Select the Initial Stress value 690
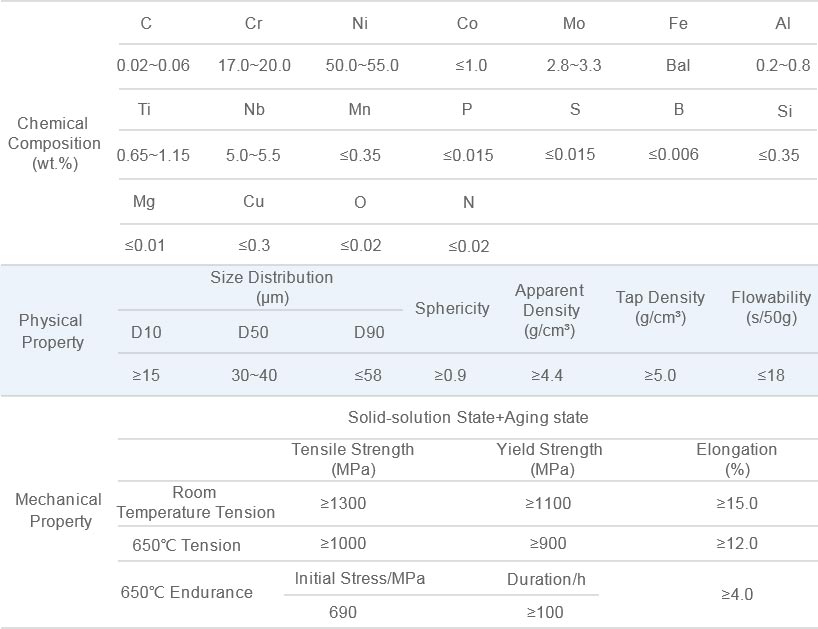 343,611
